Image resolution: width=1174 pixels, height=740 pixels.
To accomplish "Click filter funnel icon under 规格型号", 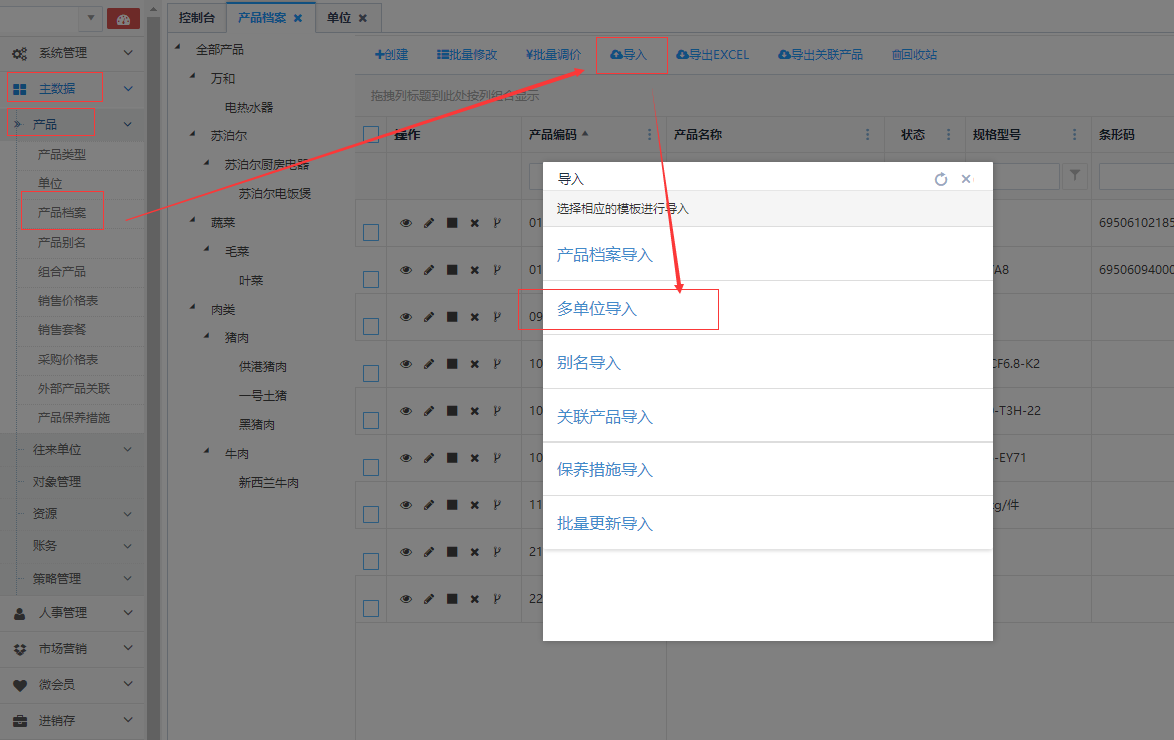I will click(x=1075, y=176).
